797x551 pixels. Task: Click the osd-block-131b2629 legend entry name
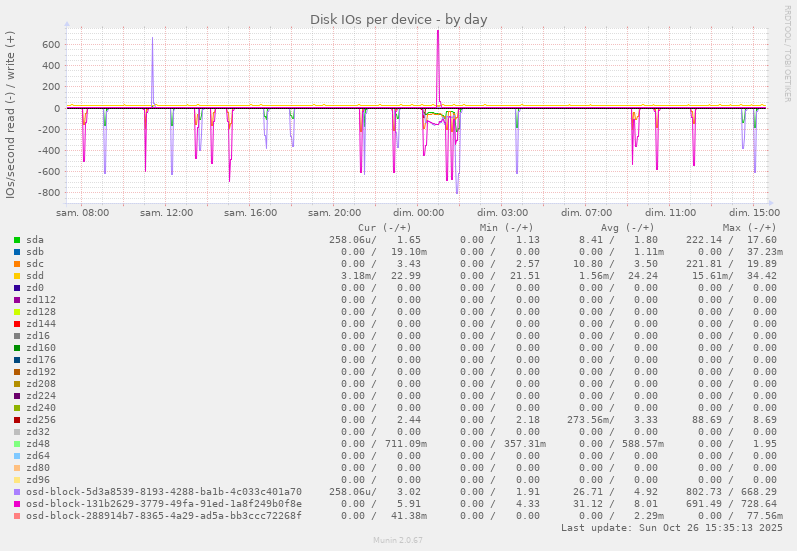[163, 504]
